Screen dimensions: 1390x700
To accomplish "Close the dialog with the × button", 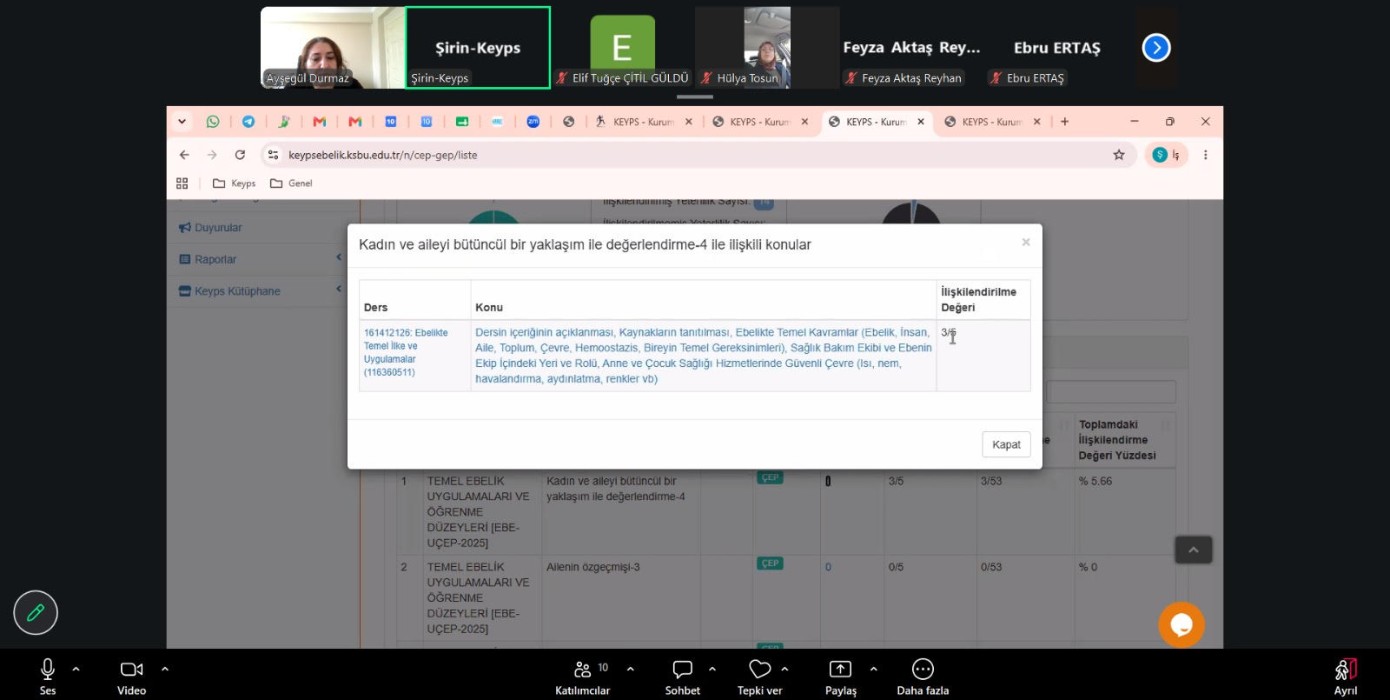I will click(x=1025, y=243).
